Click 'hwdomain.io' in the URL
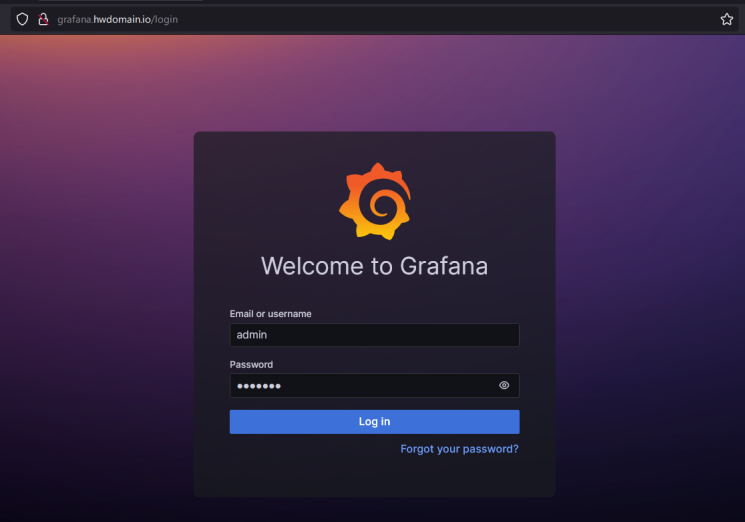745x522 pixels. click(123, 19)
